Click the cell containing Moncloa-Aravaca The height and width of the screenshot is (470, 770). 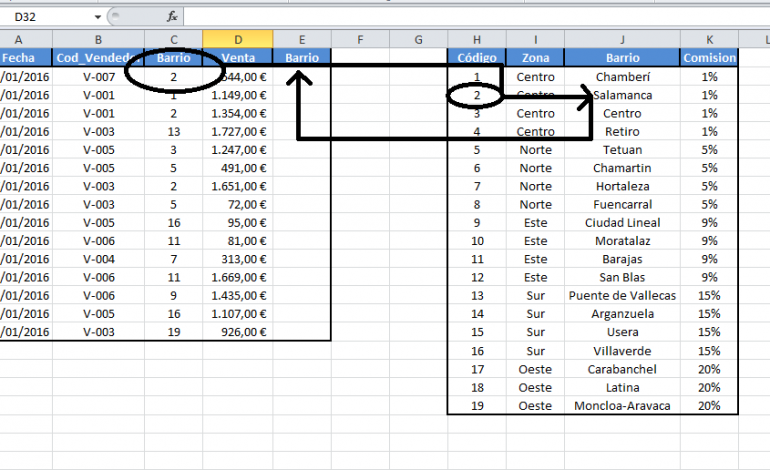tap(622, 406)
